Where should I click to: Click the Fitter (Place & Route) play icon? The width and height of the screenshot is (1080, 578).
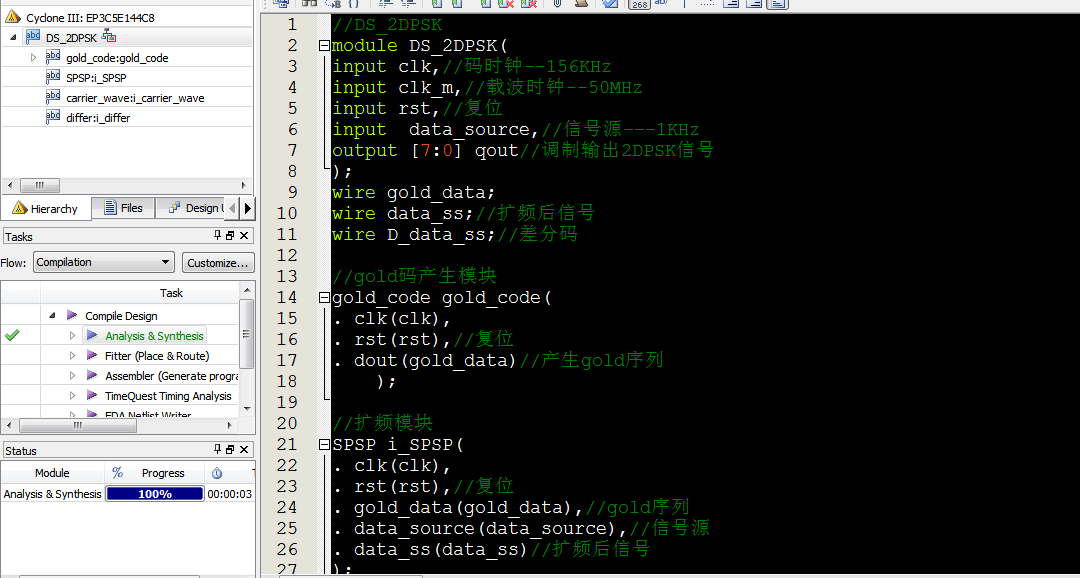tap(92, 356)
